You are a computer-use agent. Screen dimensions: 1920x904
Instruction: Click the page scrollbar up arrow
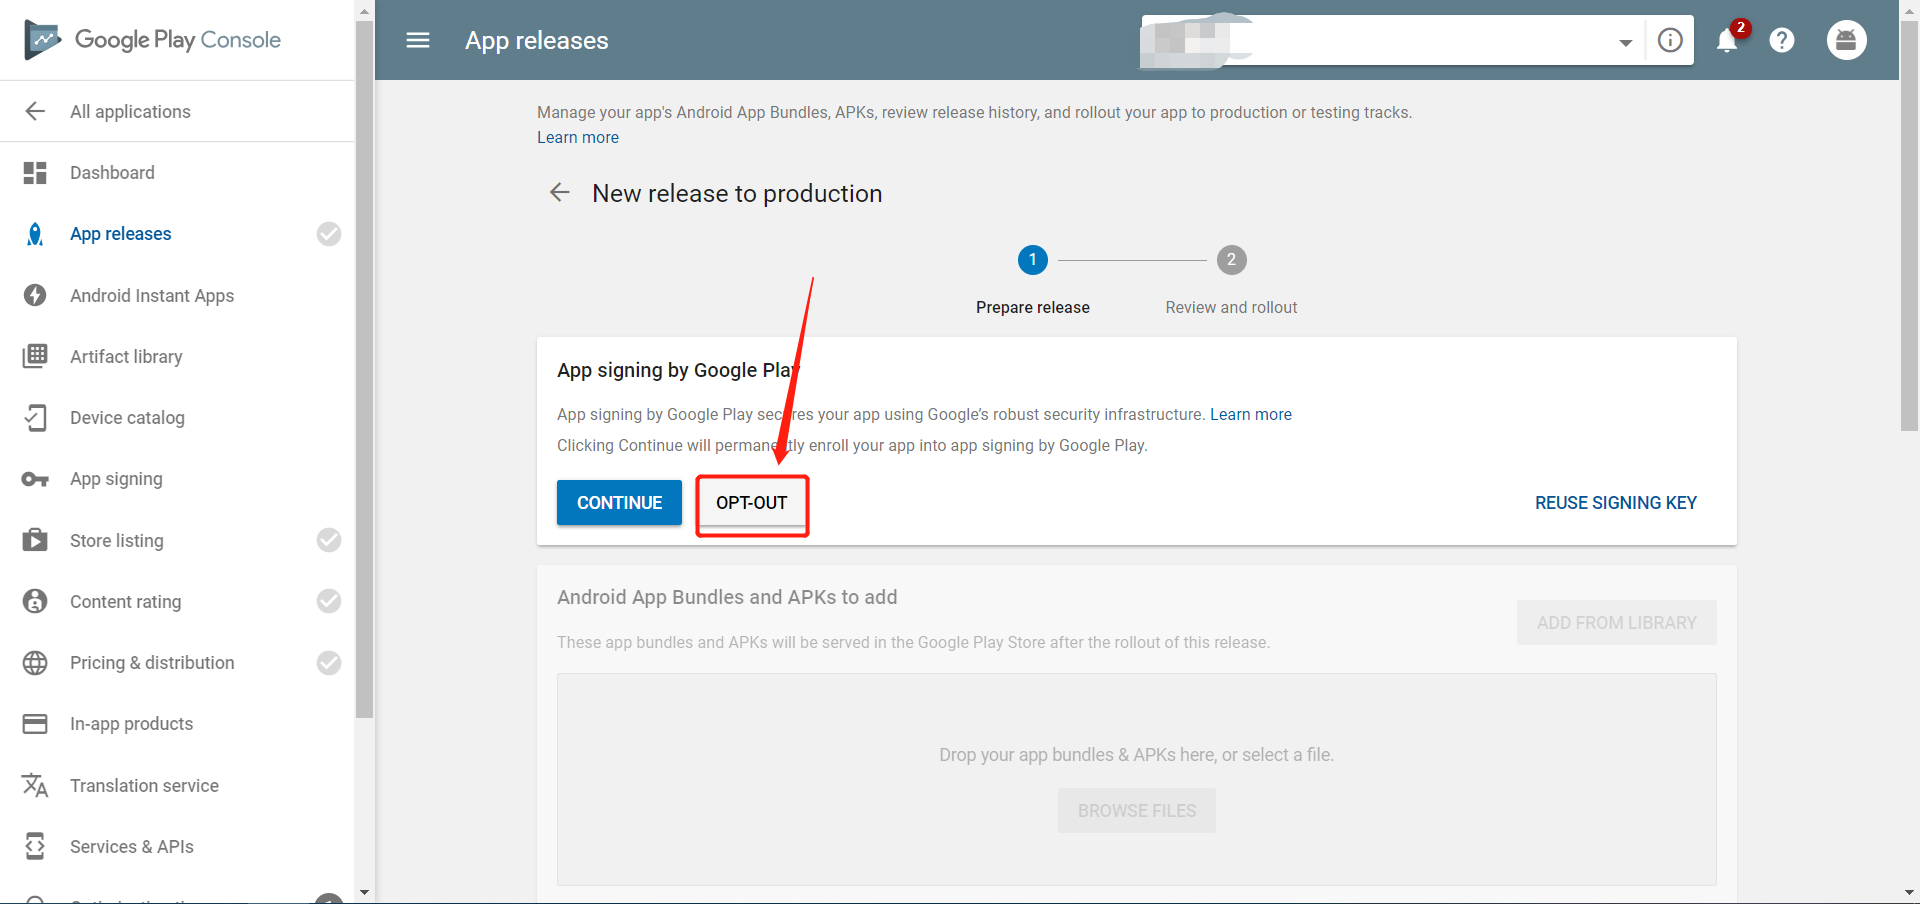(1909, 9)
